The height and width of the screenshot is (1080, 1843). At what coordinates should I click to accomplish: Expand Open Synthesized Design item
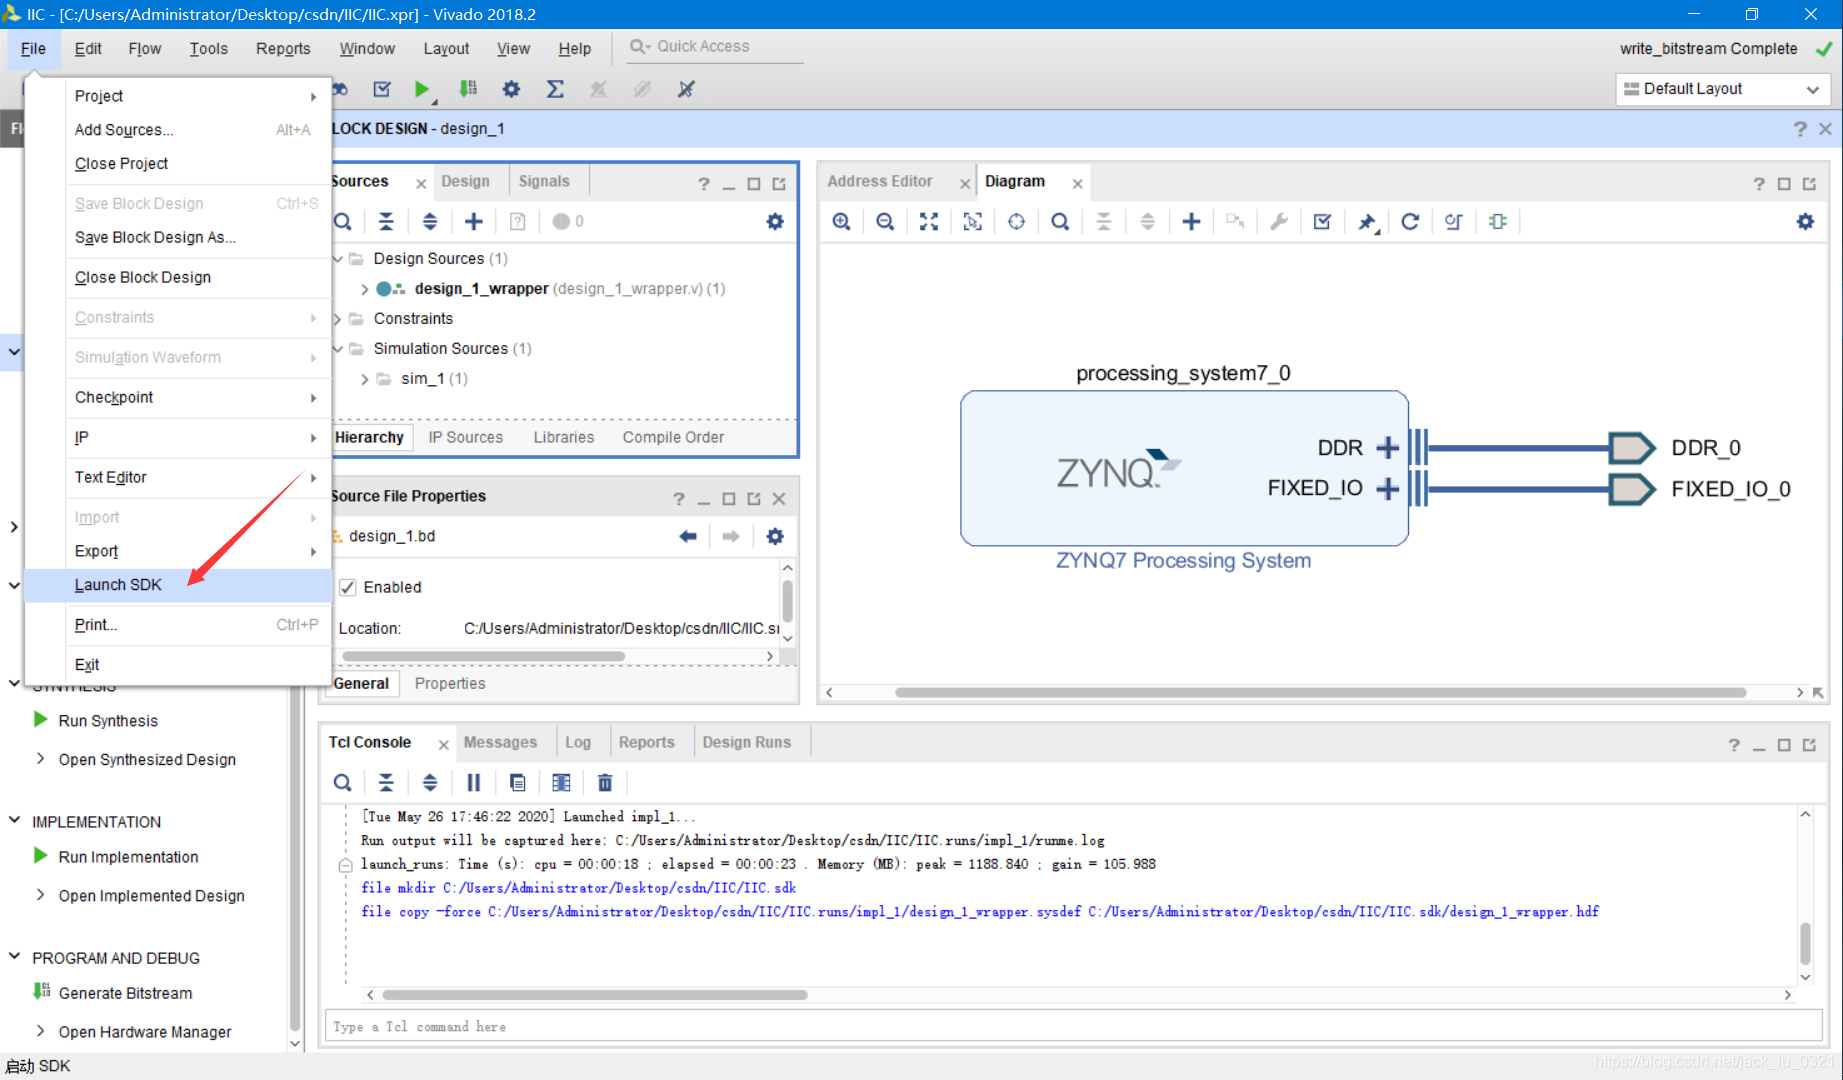coord(40,759)
